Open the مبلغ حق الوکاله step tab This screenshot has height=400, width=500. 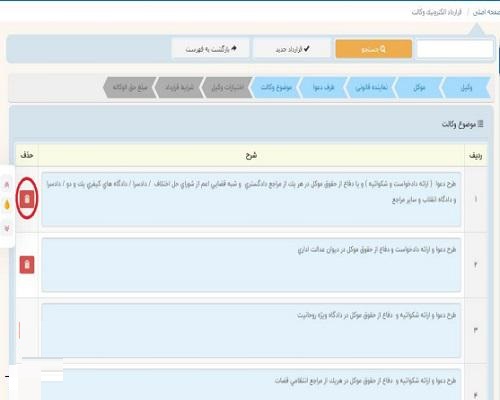point(130,87)
